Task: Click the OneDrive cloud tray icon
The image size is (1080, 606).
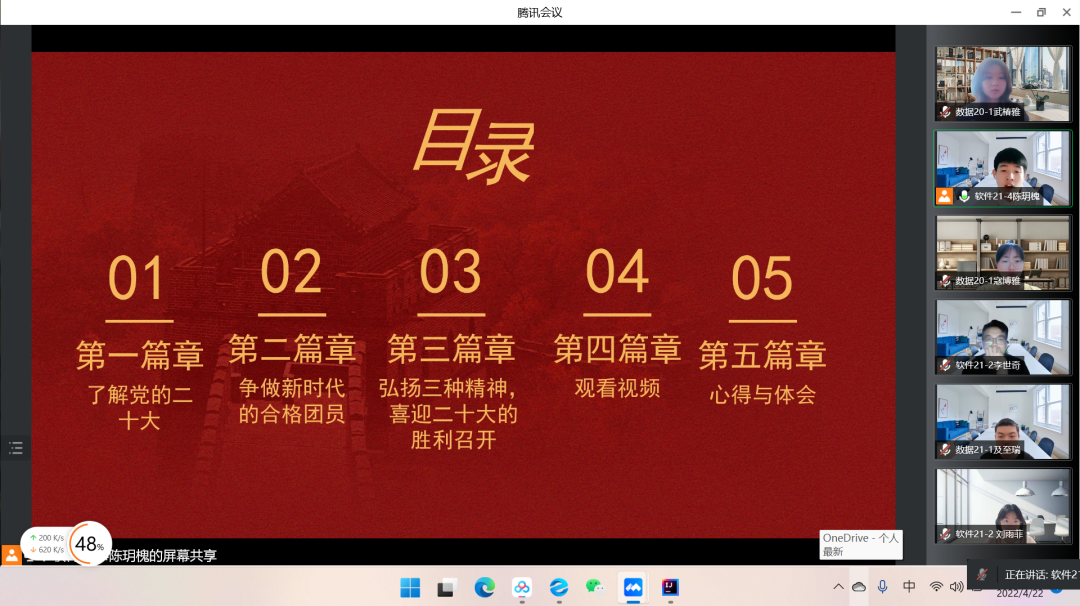Action: pos(859,587)
